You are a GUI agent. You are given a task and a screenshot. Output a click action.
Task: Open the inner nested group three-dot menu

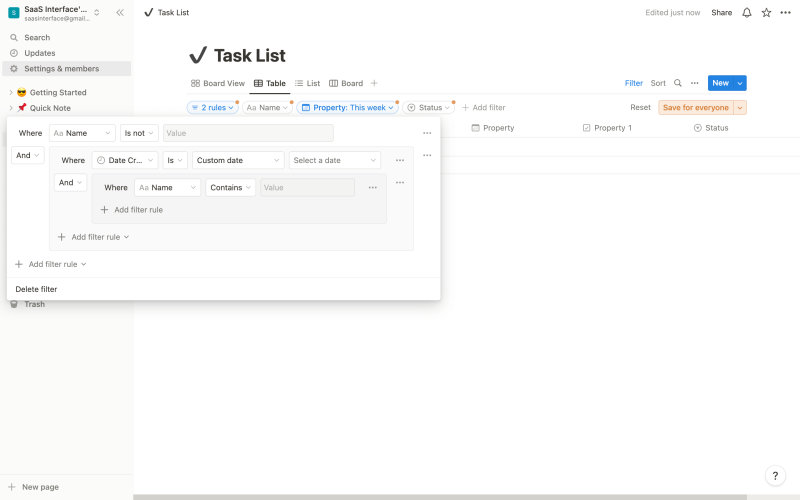tap(400, 183)
